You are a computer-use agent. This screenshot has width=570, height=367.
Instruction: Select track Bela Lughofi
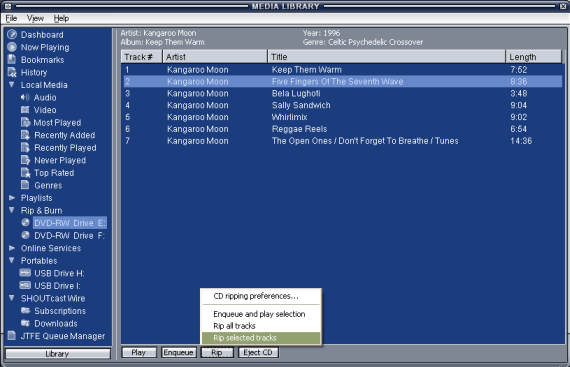[342, 93]
